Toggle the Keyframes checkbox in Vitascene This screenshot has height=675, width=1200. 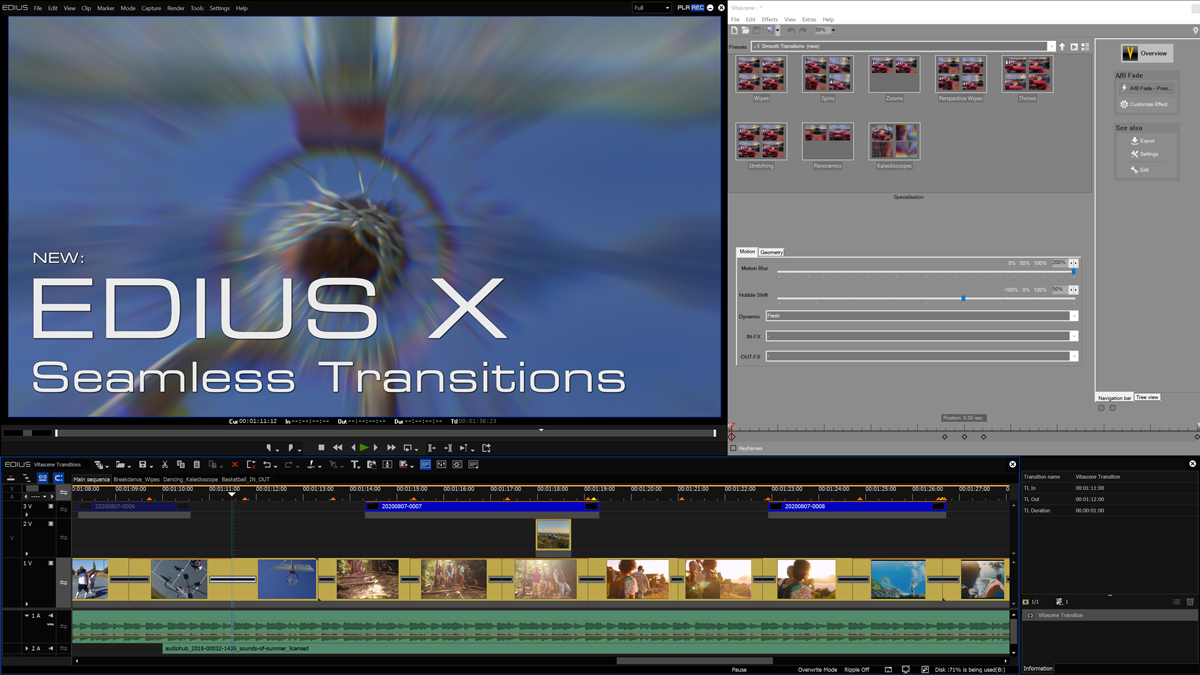click(734, 448)
